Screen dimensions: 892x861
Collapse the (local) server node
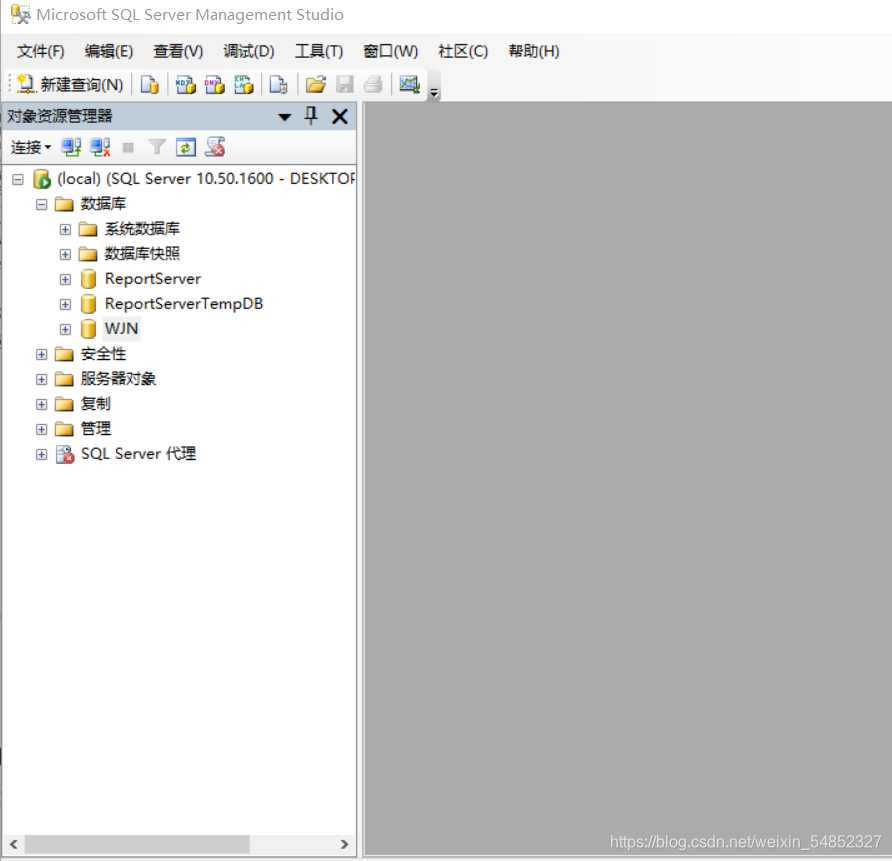[18, 180]
